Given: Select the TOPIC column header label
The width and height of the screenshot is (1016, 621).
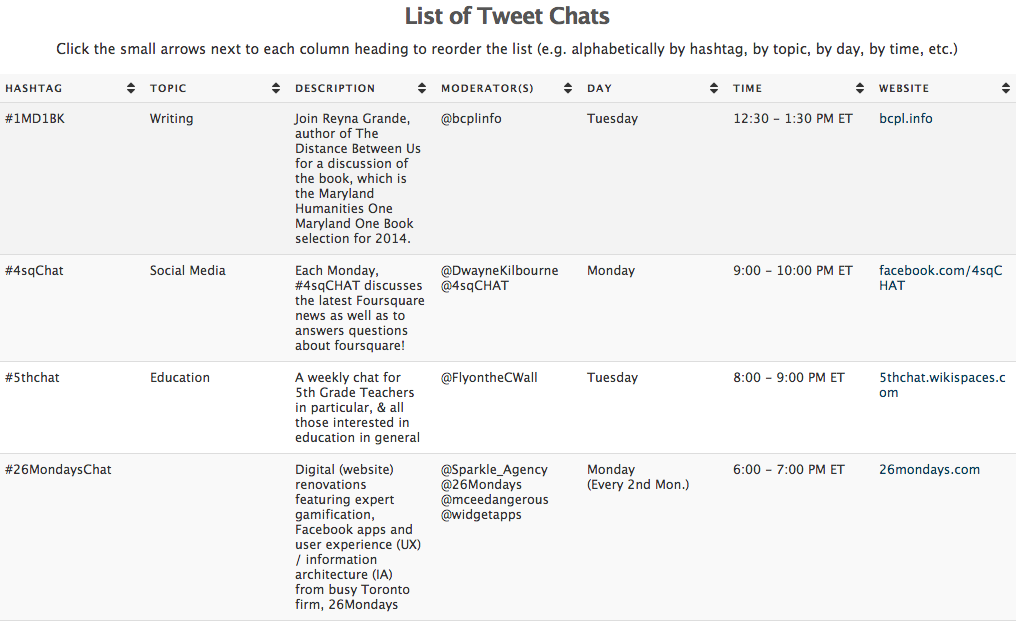Looking at the screenshot, I should click(168, 88).
